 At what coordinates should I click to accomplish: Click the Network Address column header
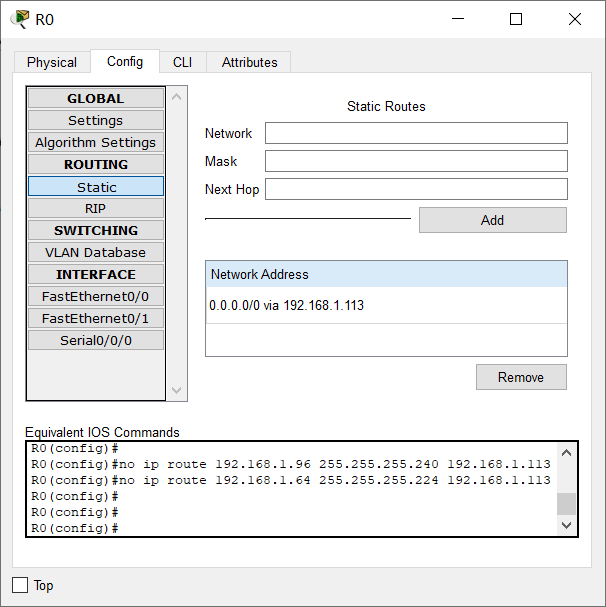pyautogui.click(x=386, y=274)
